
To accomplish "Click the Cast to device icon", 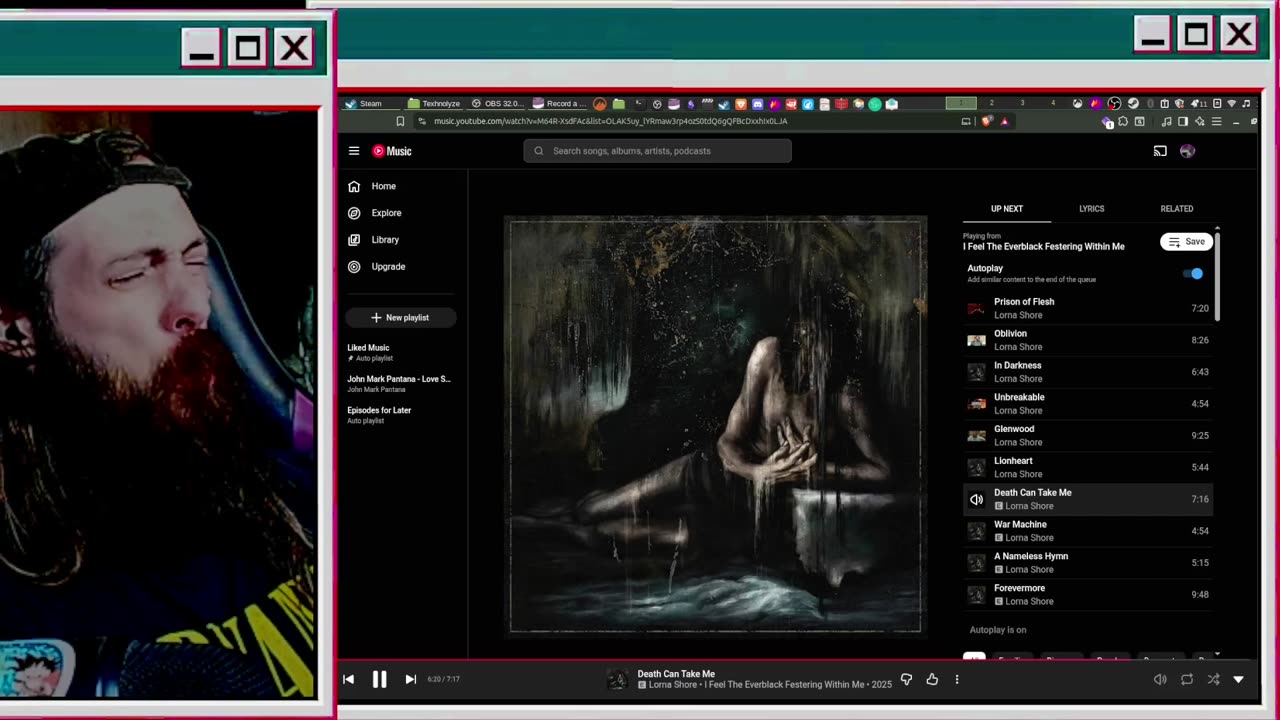I will pos(1160,151).
